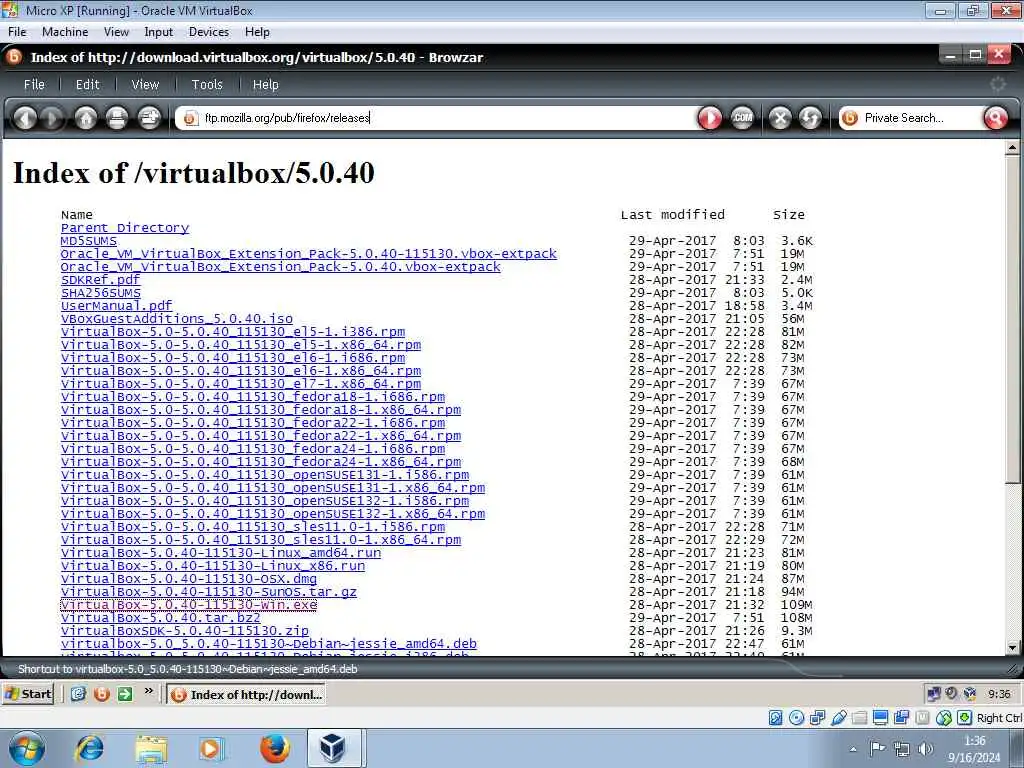The width and height of the screenshot is (1024, 768).
Task: Print the page with the printer icon
Action: (117, 118)
